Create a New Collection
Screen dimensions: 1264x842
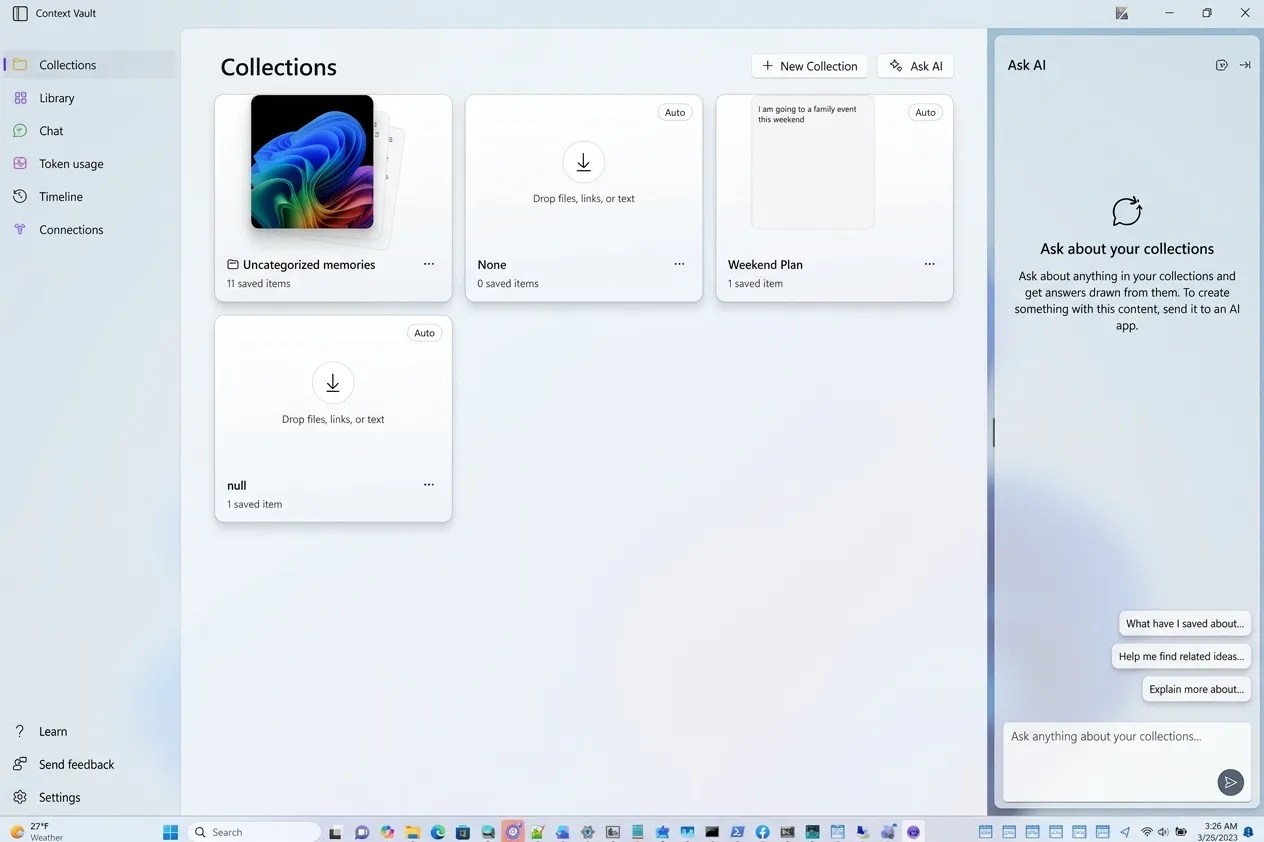(x=809, y=66)
